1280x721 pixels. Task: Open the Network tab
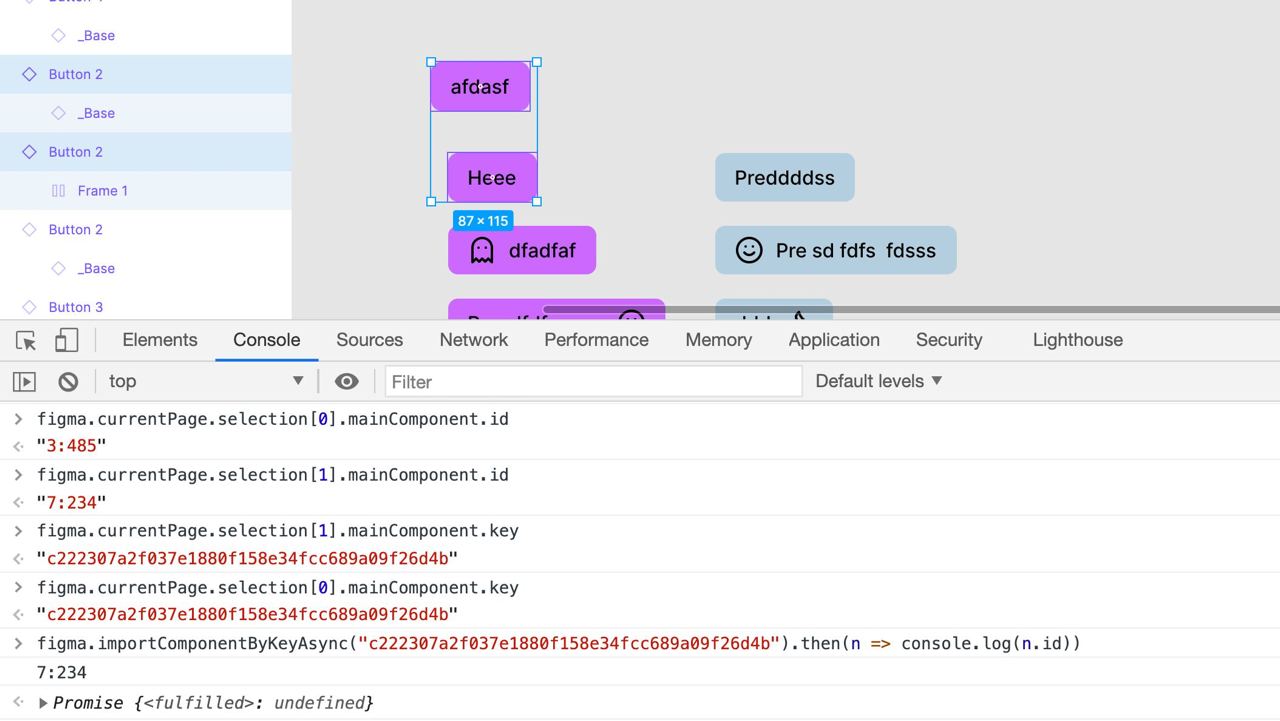474,340
